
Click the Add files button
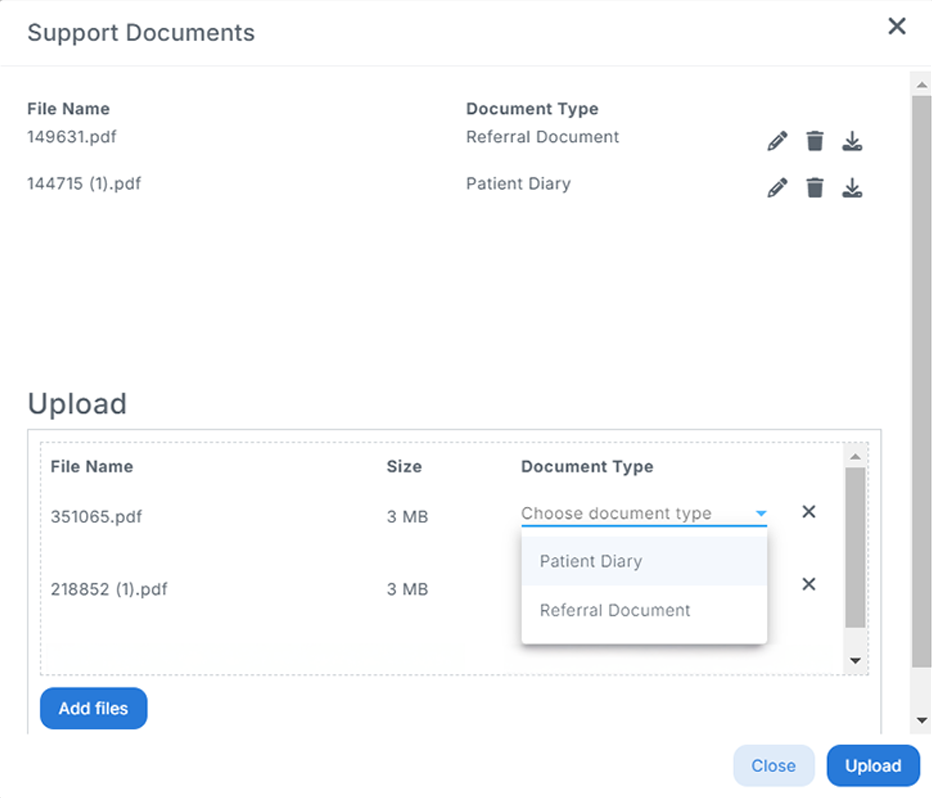(93, 708)
